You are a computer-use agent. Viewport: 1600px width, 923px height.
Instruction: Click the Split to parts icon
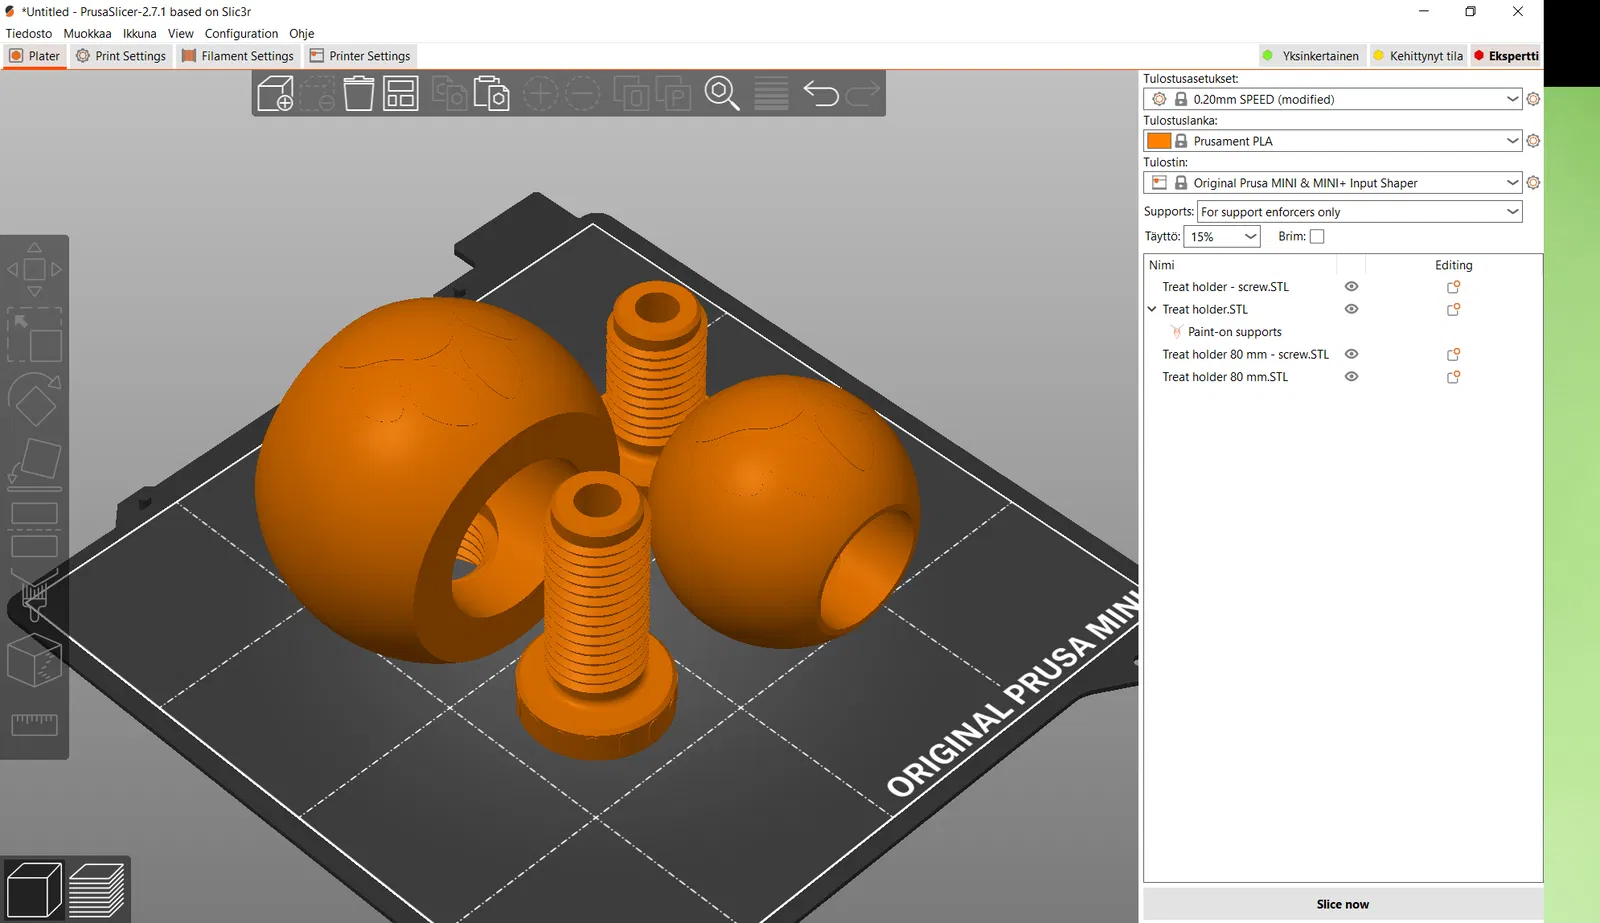pyautogui.click(x=673, y=94)
